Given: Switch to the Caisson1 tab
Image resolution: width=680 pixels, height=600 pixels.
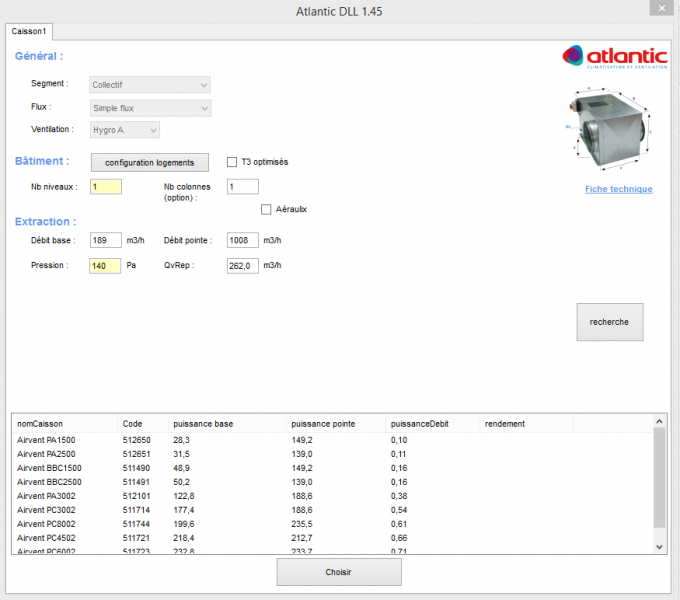Looking at the screenshot, I should pyautogui.click(x=29, y=31).
